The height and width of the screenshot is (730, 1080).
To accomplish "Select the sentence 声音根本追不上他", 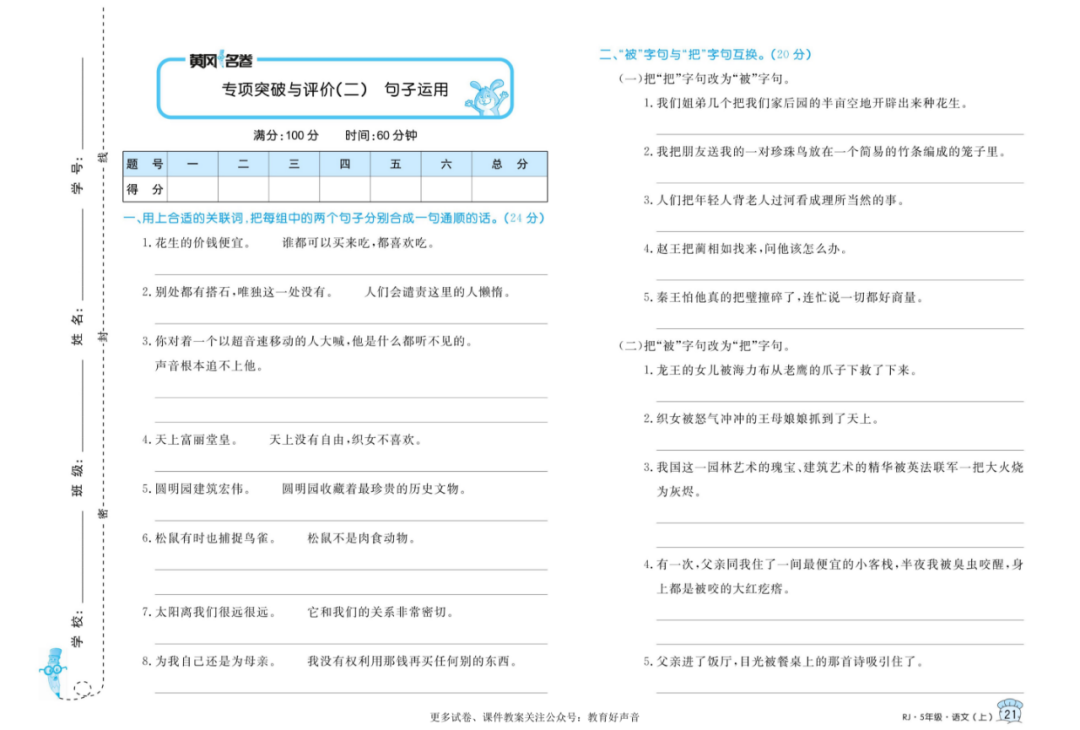I will 209,366.
